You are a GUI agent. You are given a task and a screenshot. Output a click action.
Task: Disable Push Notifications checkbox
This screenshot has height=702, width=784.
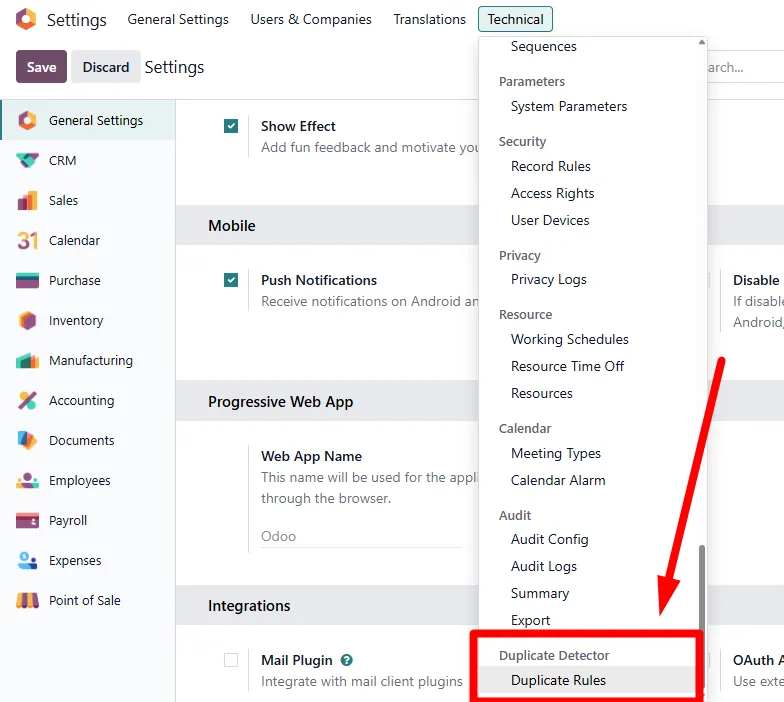click(231, 280)
